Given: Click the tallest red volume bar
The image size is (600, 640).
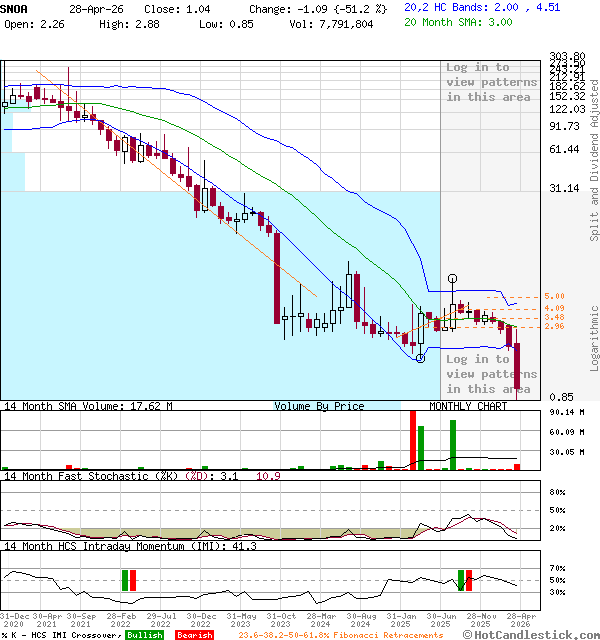Looking at the screenshot, I should pos(412,439).
